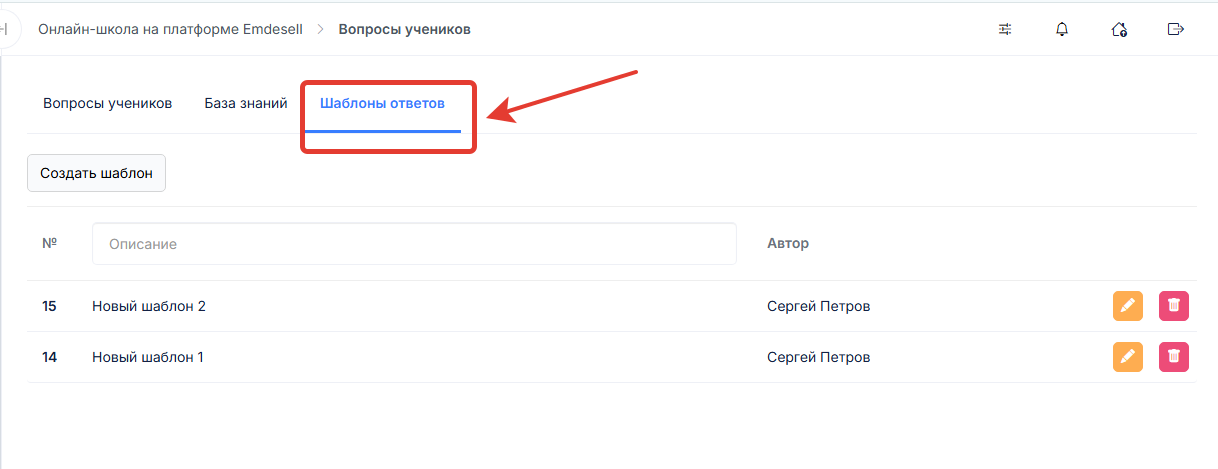
Task: Switch to the 'Вопросы учеников' tab
Action: [108, 103]
